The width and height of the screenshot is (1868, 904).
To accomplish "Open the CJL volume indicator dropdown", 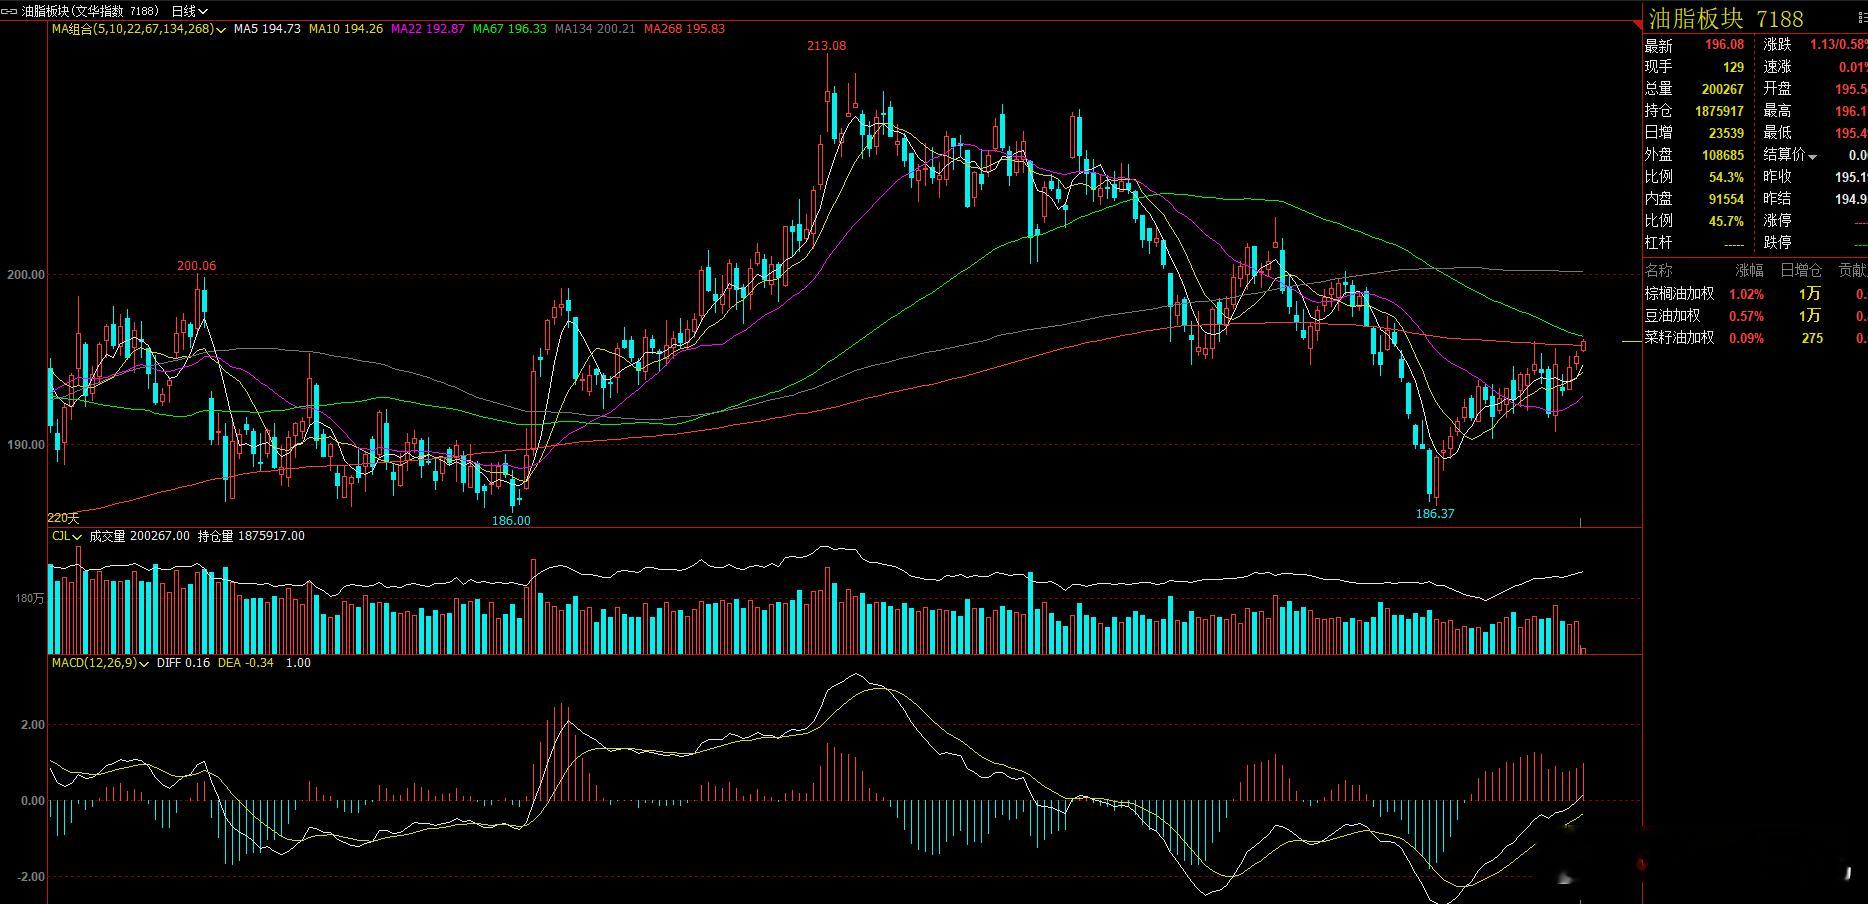I will [x=67, y=536].
